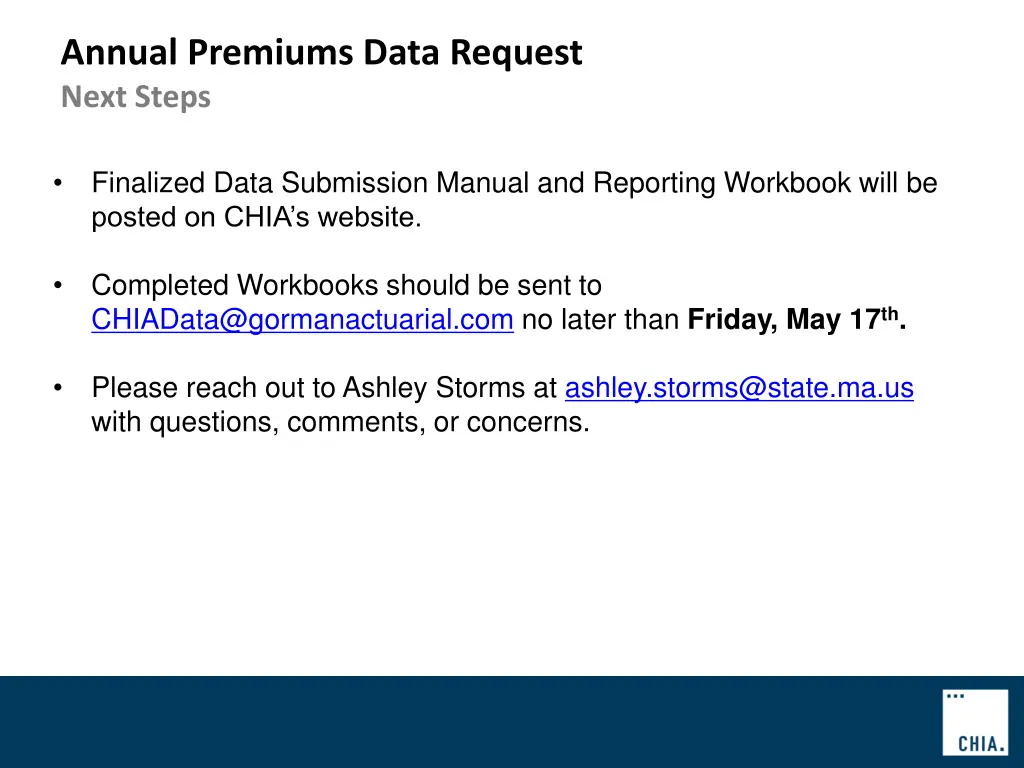The width and height of the screenshot is (1024, 768).
Task: Click the third bullet point marker
Action: (60, 388)
